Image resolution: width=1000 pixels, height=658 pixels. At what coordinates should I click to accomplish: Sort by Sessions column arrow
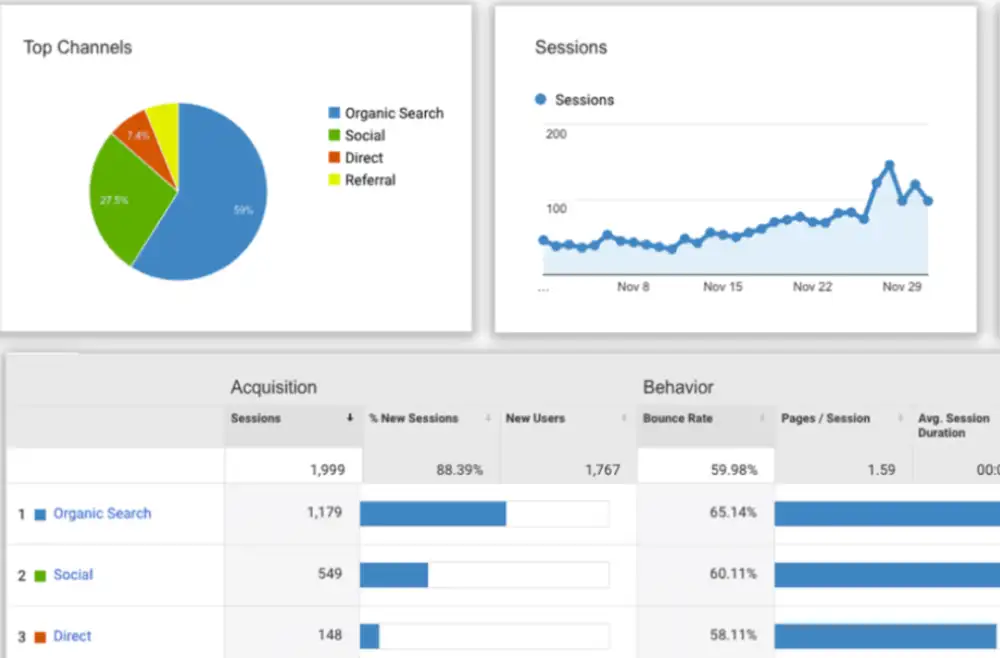tap(349, 418)
